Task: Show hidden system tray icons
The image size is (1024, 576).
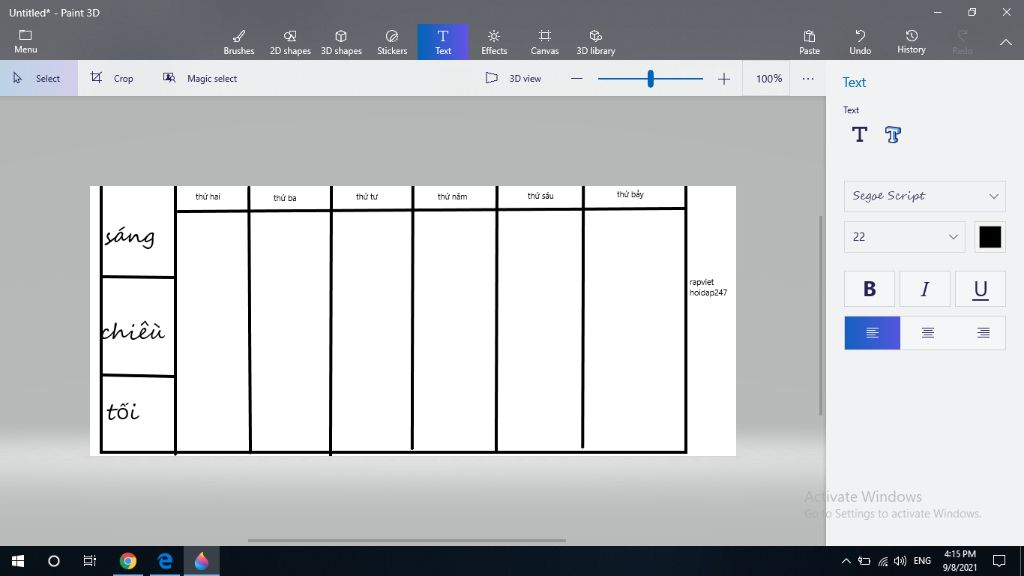Action: point(846,561)
